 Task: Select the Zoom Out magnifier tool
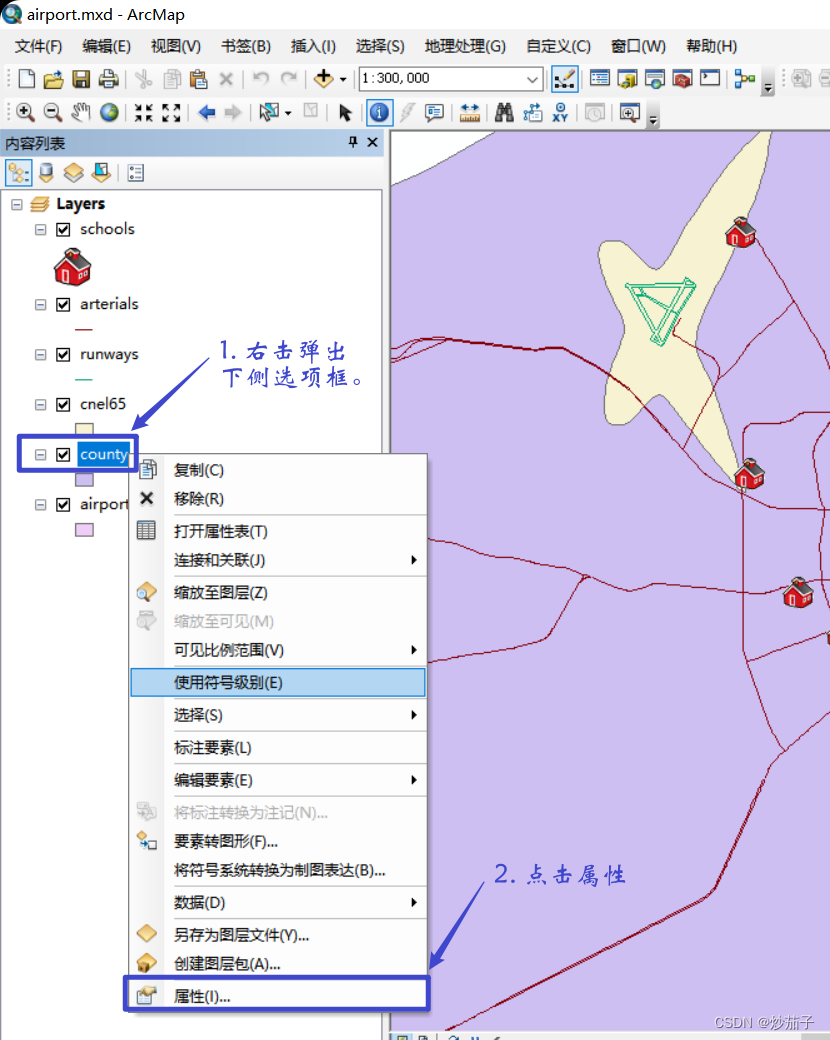click(x=52, y=112)
